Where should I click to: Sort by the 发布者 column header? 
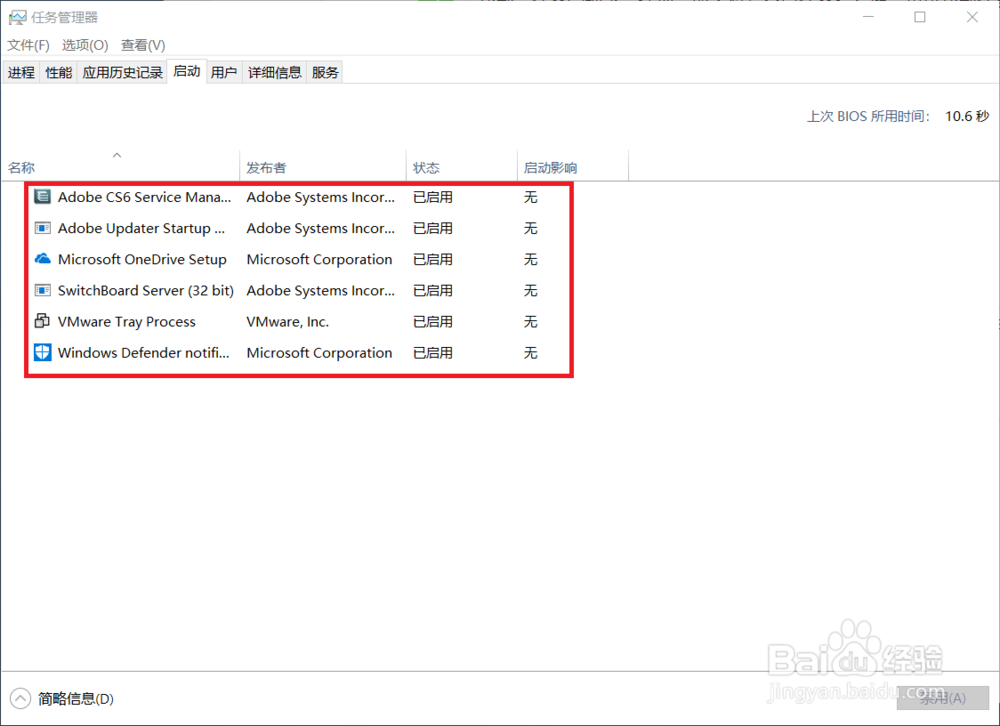coord(323,167)
